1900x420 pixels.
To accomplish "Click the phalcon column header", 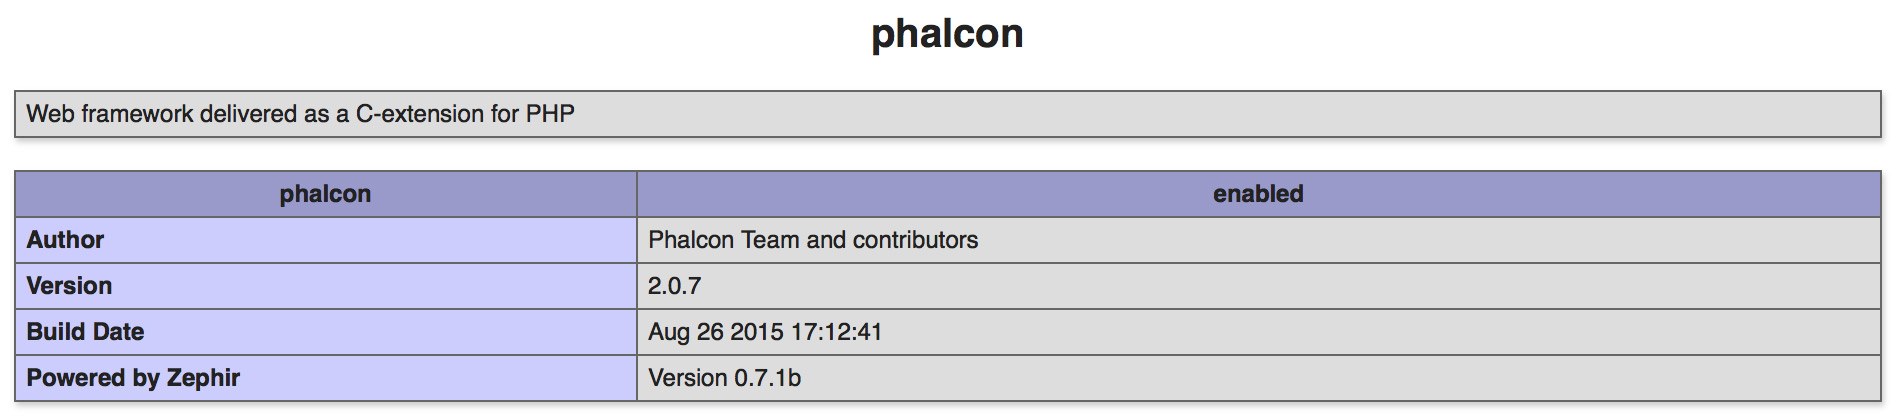I will click(325, 194).
